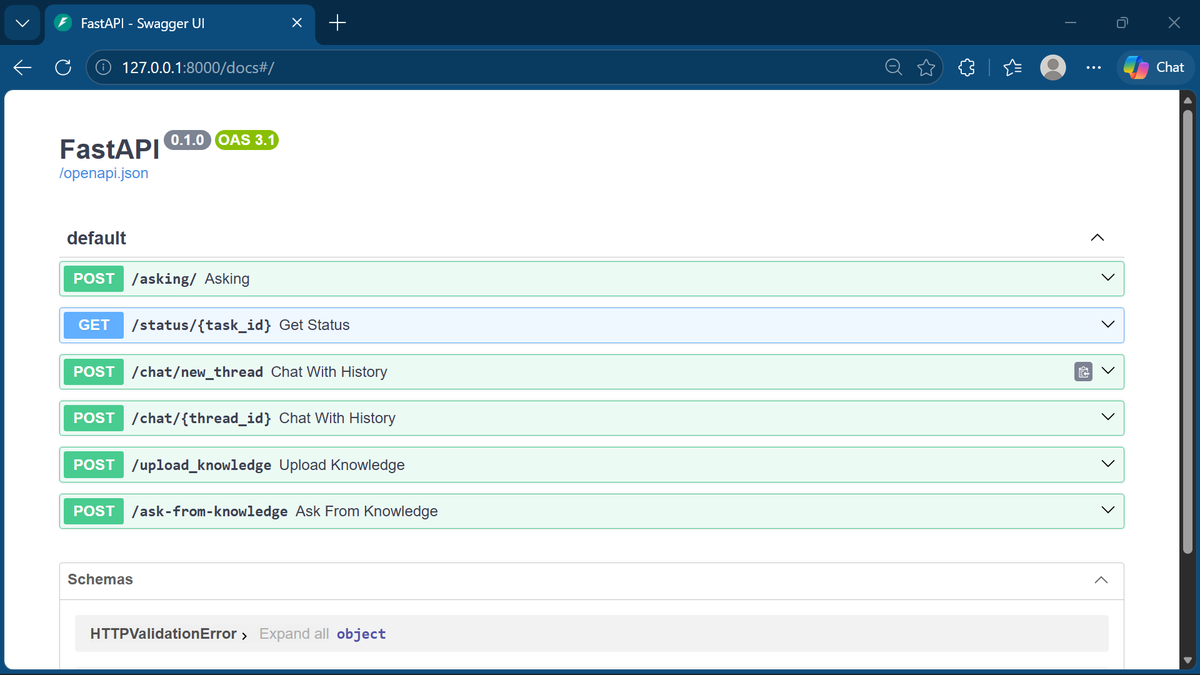Screen dimensions: 1200x675
Task: Add this page to favorites
Action: 926,67
